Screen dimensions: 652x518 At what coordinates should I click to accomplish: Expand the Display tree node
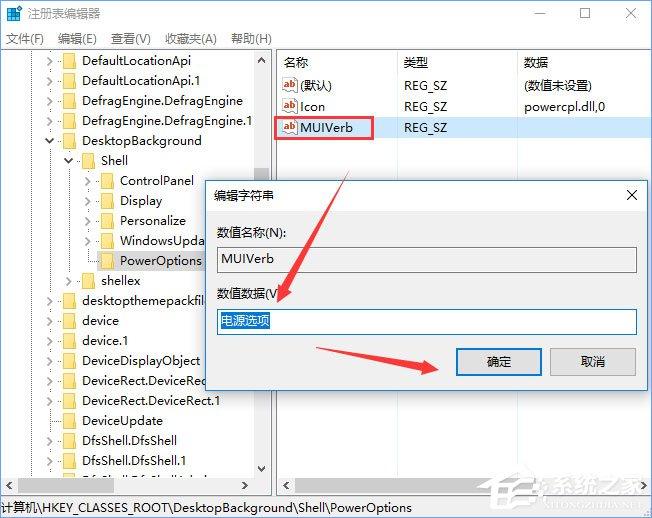(x=87, y=201)
